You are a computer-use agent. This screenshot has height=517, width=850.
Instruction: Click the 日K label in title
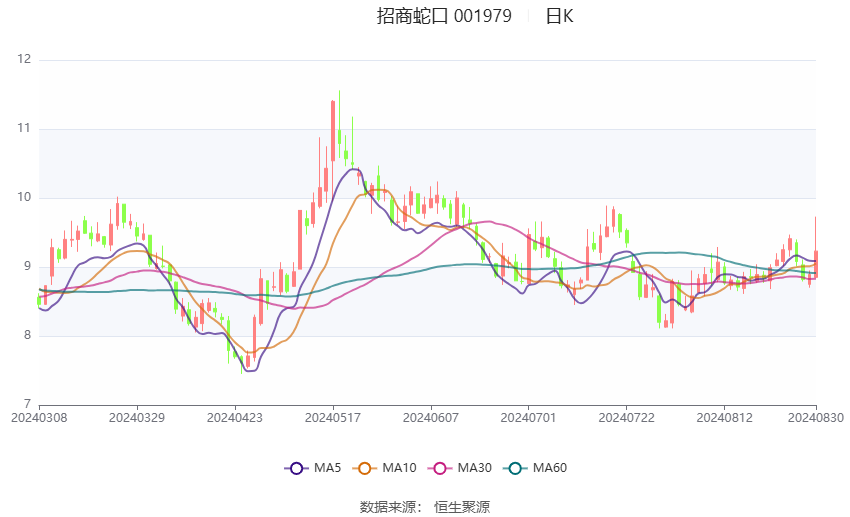[559, 16]
